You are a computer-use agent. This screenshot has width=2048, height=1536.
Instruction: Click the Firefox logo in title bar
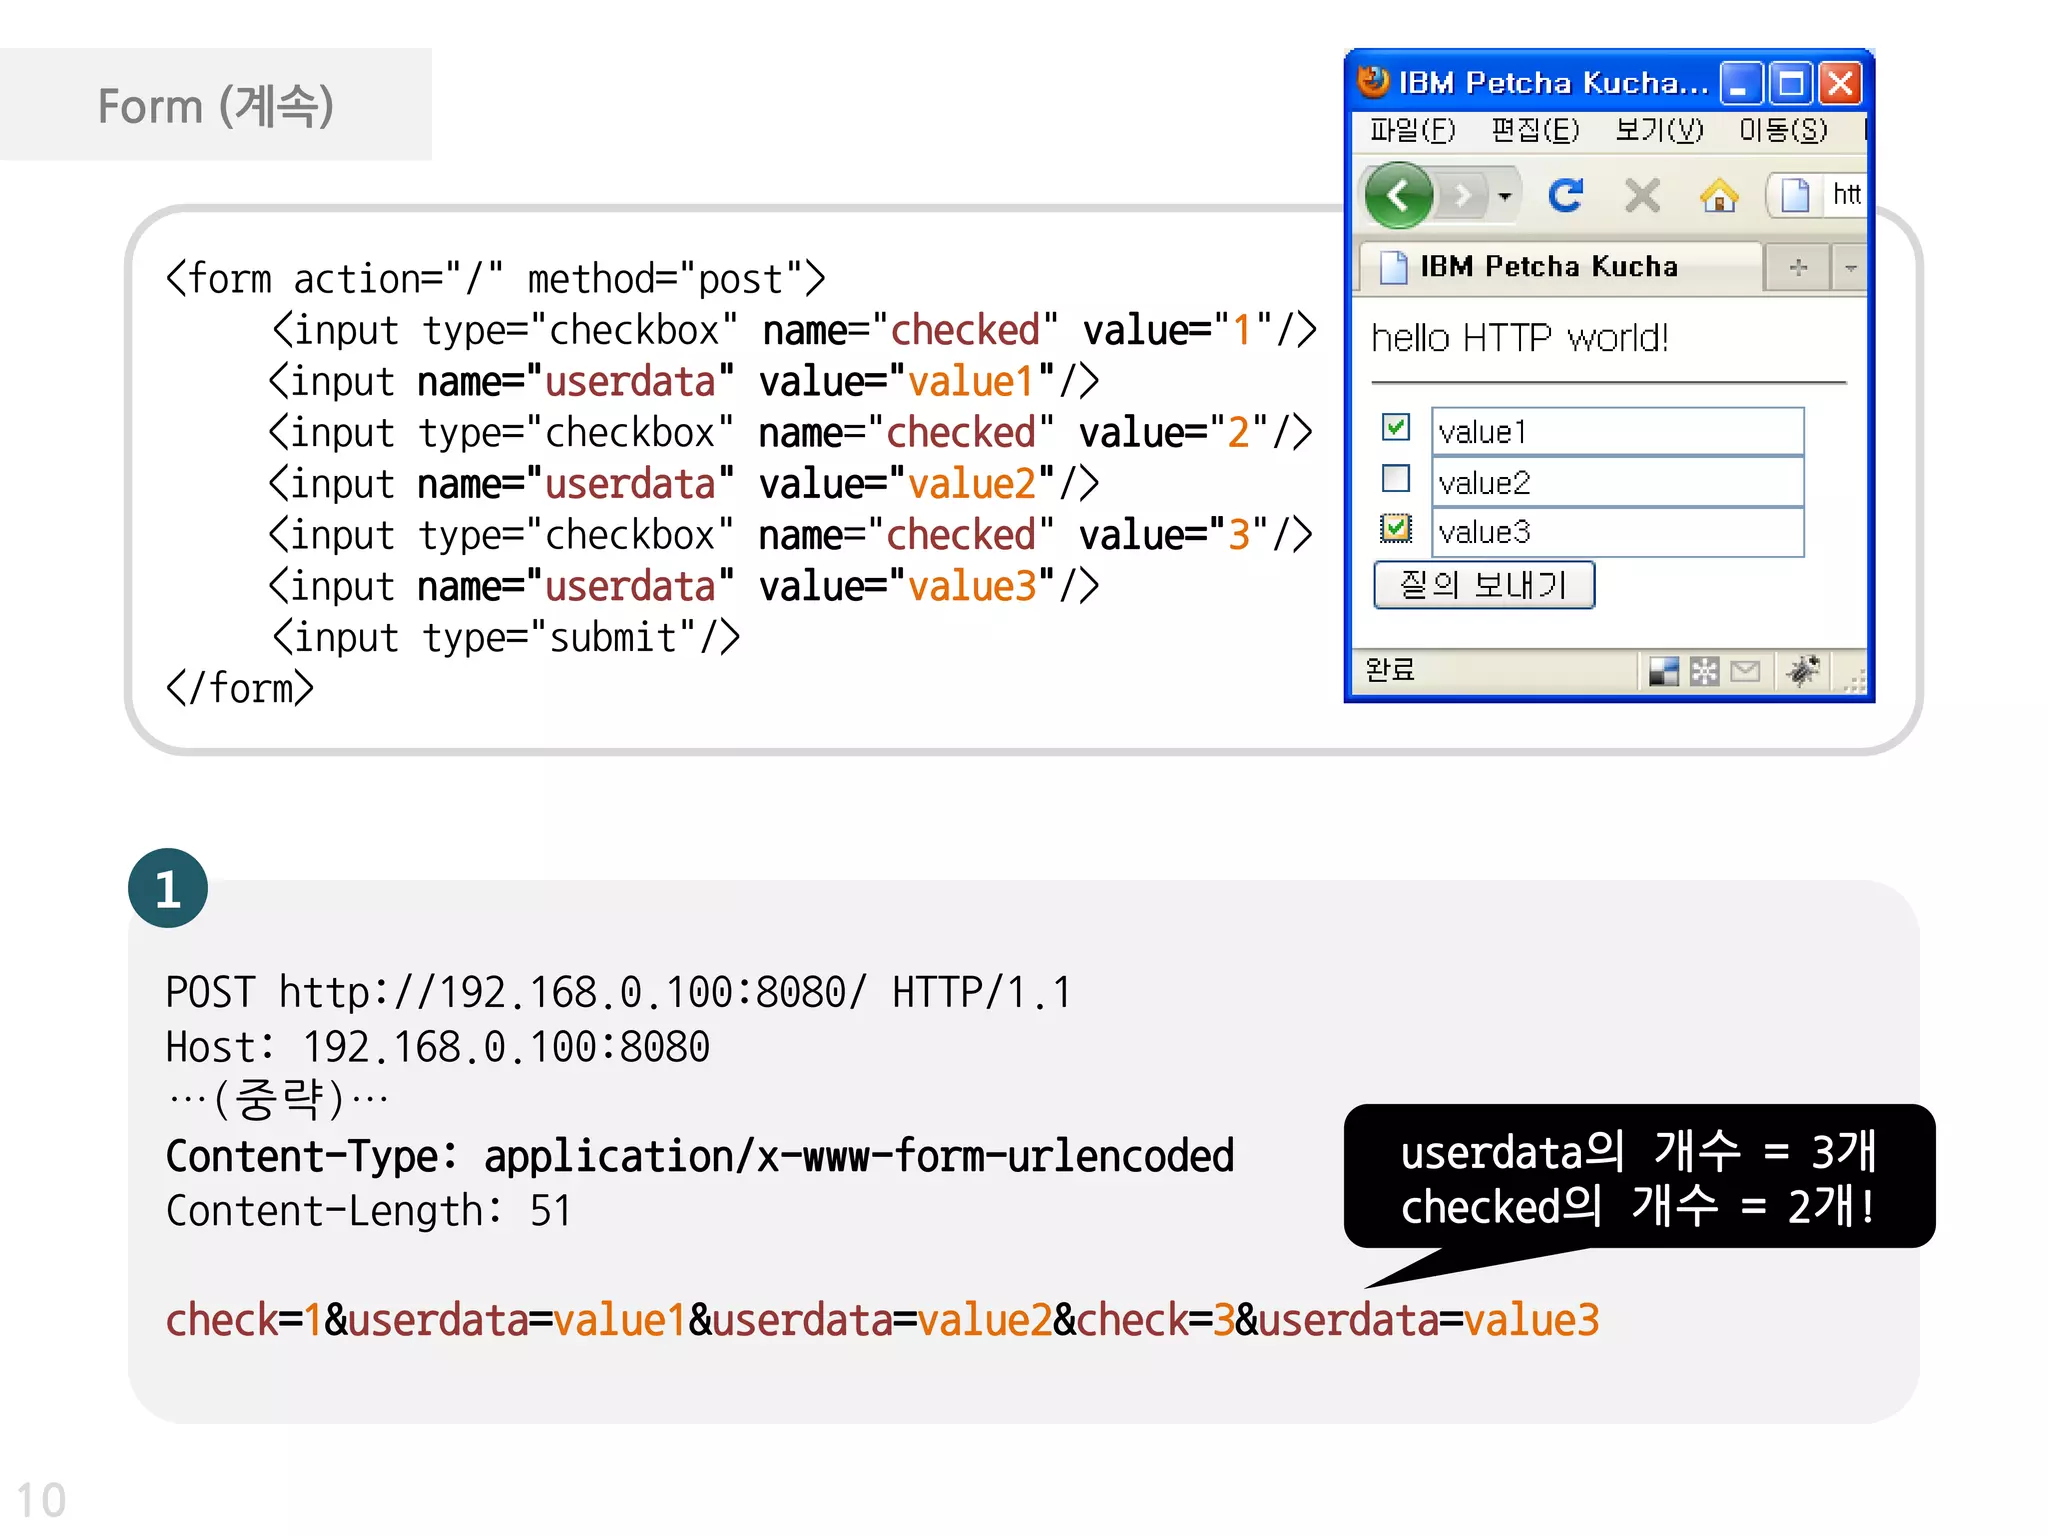pos(1373,81)
